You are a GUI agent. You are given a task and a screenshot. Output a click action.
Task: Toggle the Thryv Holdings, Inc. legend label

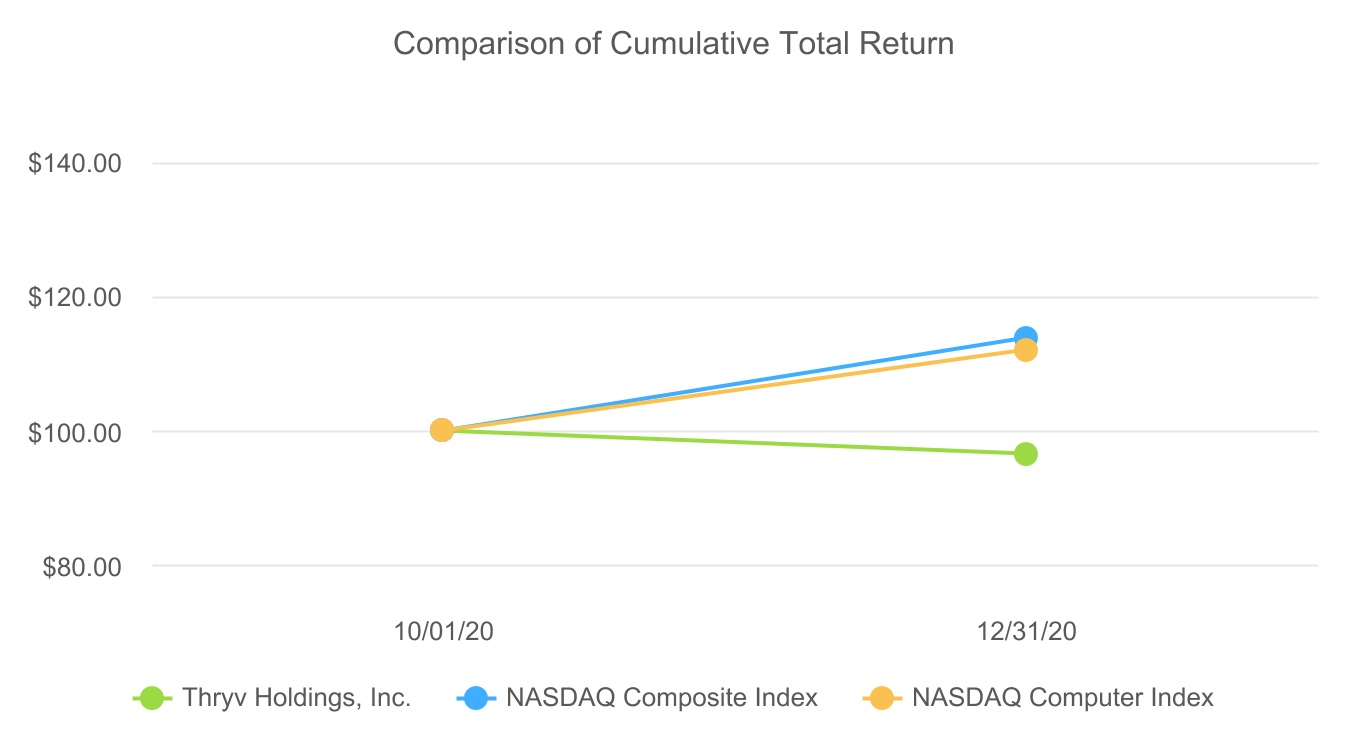pos(297,698)
